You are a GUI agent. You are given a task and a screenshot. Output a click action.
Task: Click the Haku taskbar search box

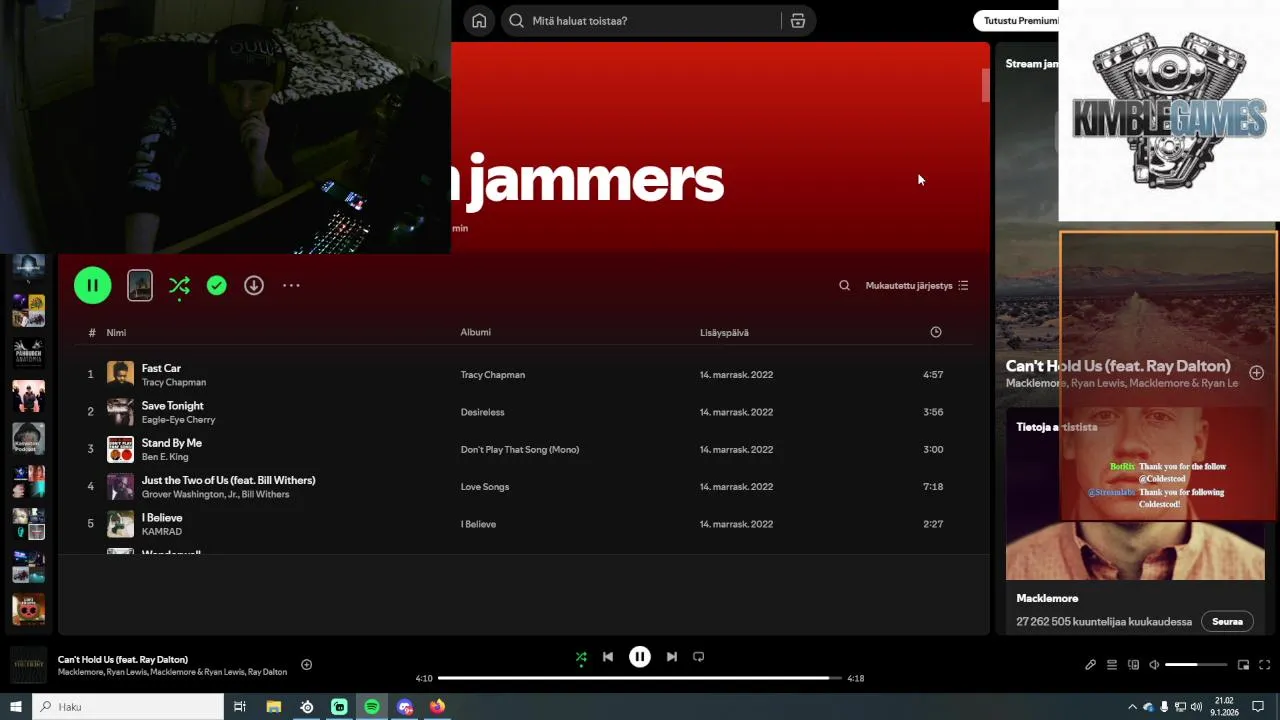click(x=128, y=707)
